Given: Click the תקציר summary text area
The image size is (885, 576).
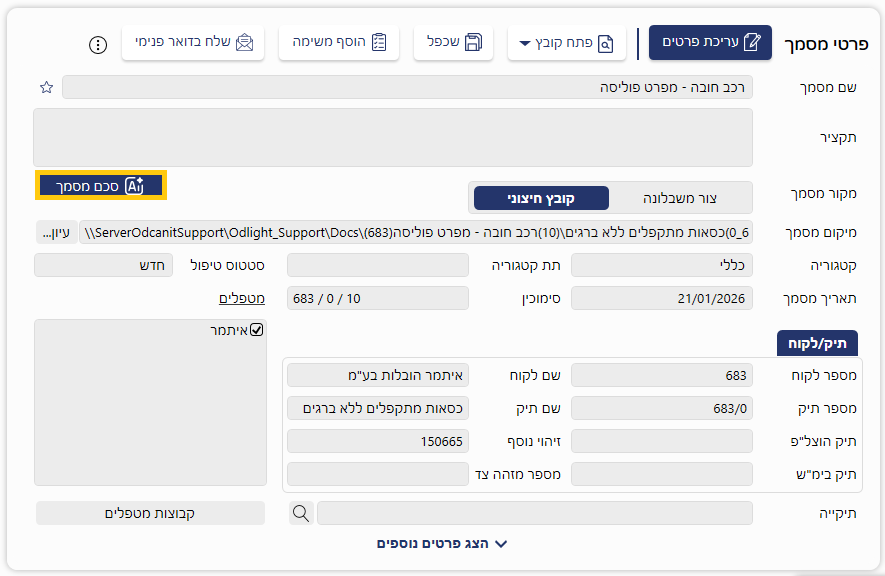Looking at the screenshot, I should point(393,137).
